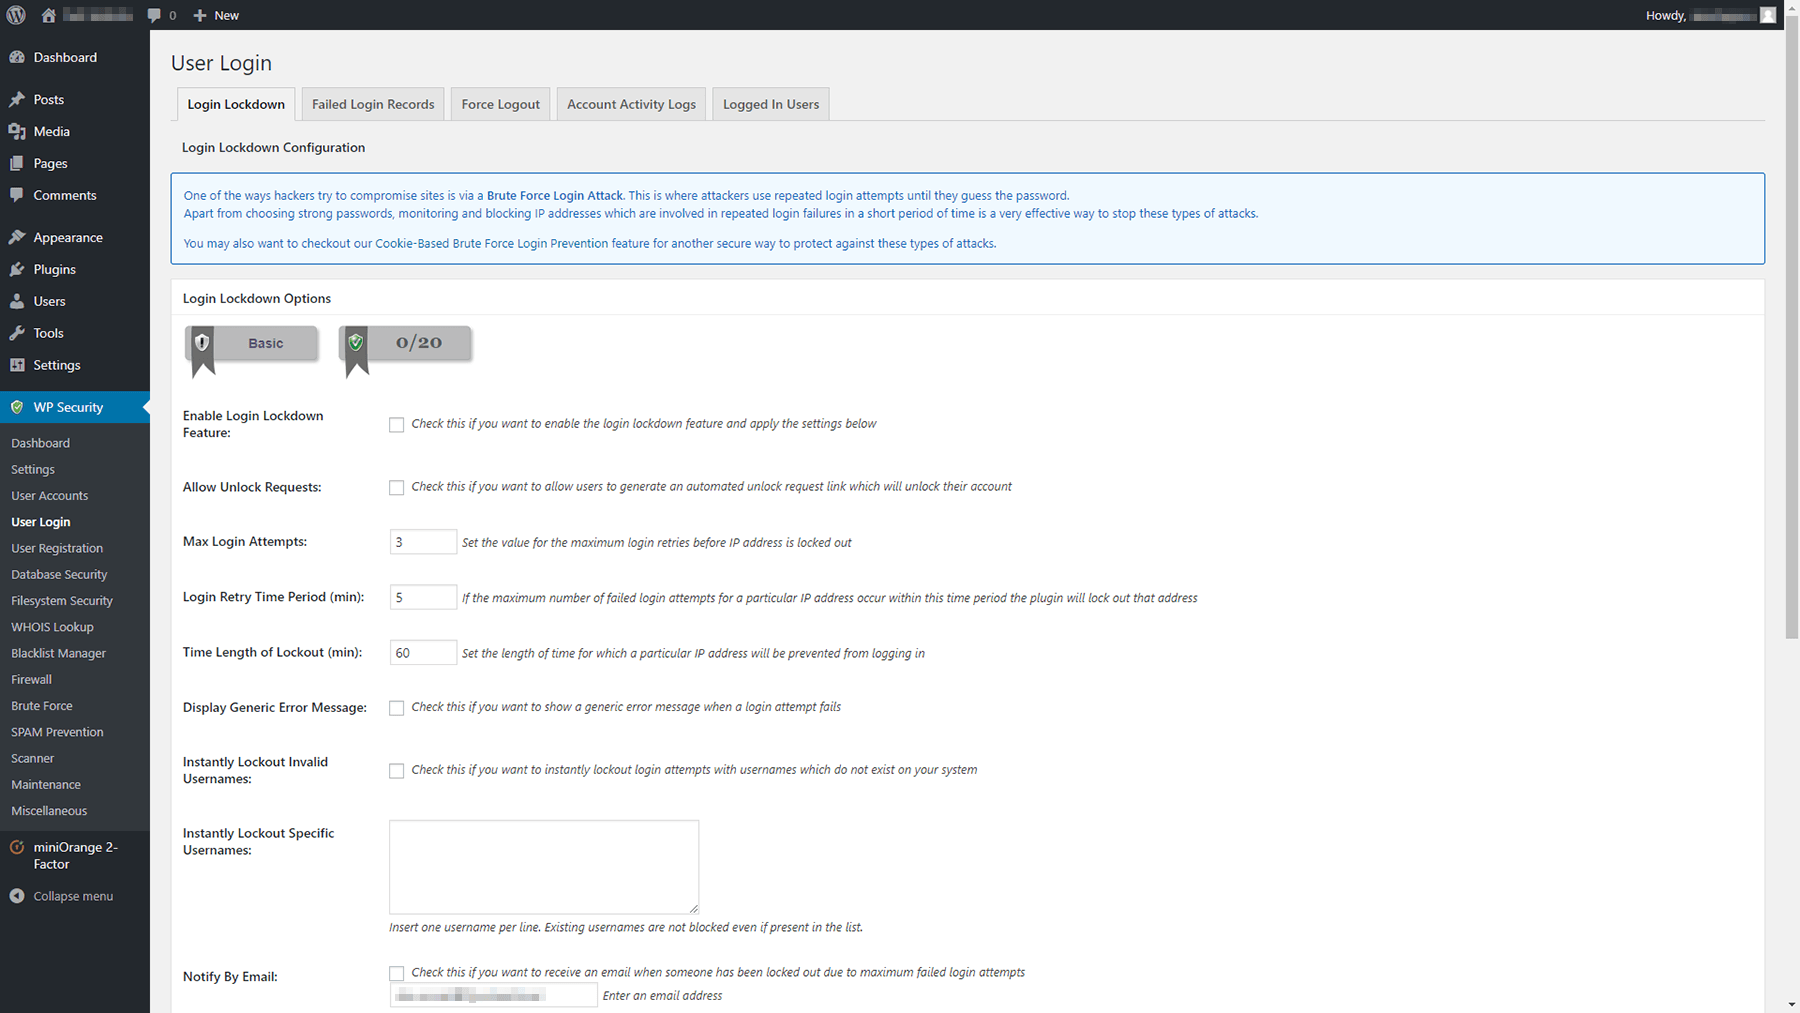The height and width of the screenshot is (1013, 1800).
Task: Click the Plugins plug icon
Action: pos(17,269)
